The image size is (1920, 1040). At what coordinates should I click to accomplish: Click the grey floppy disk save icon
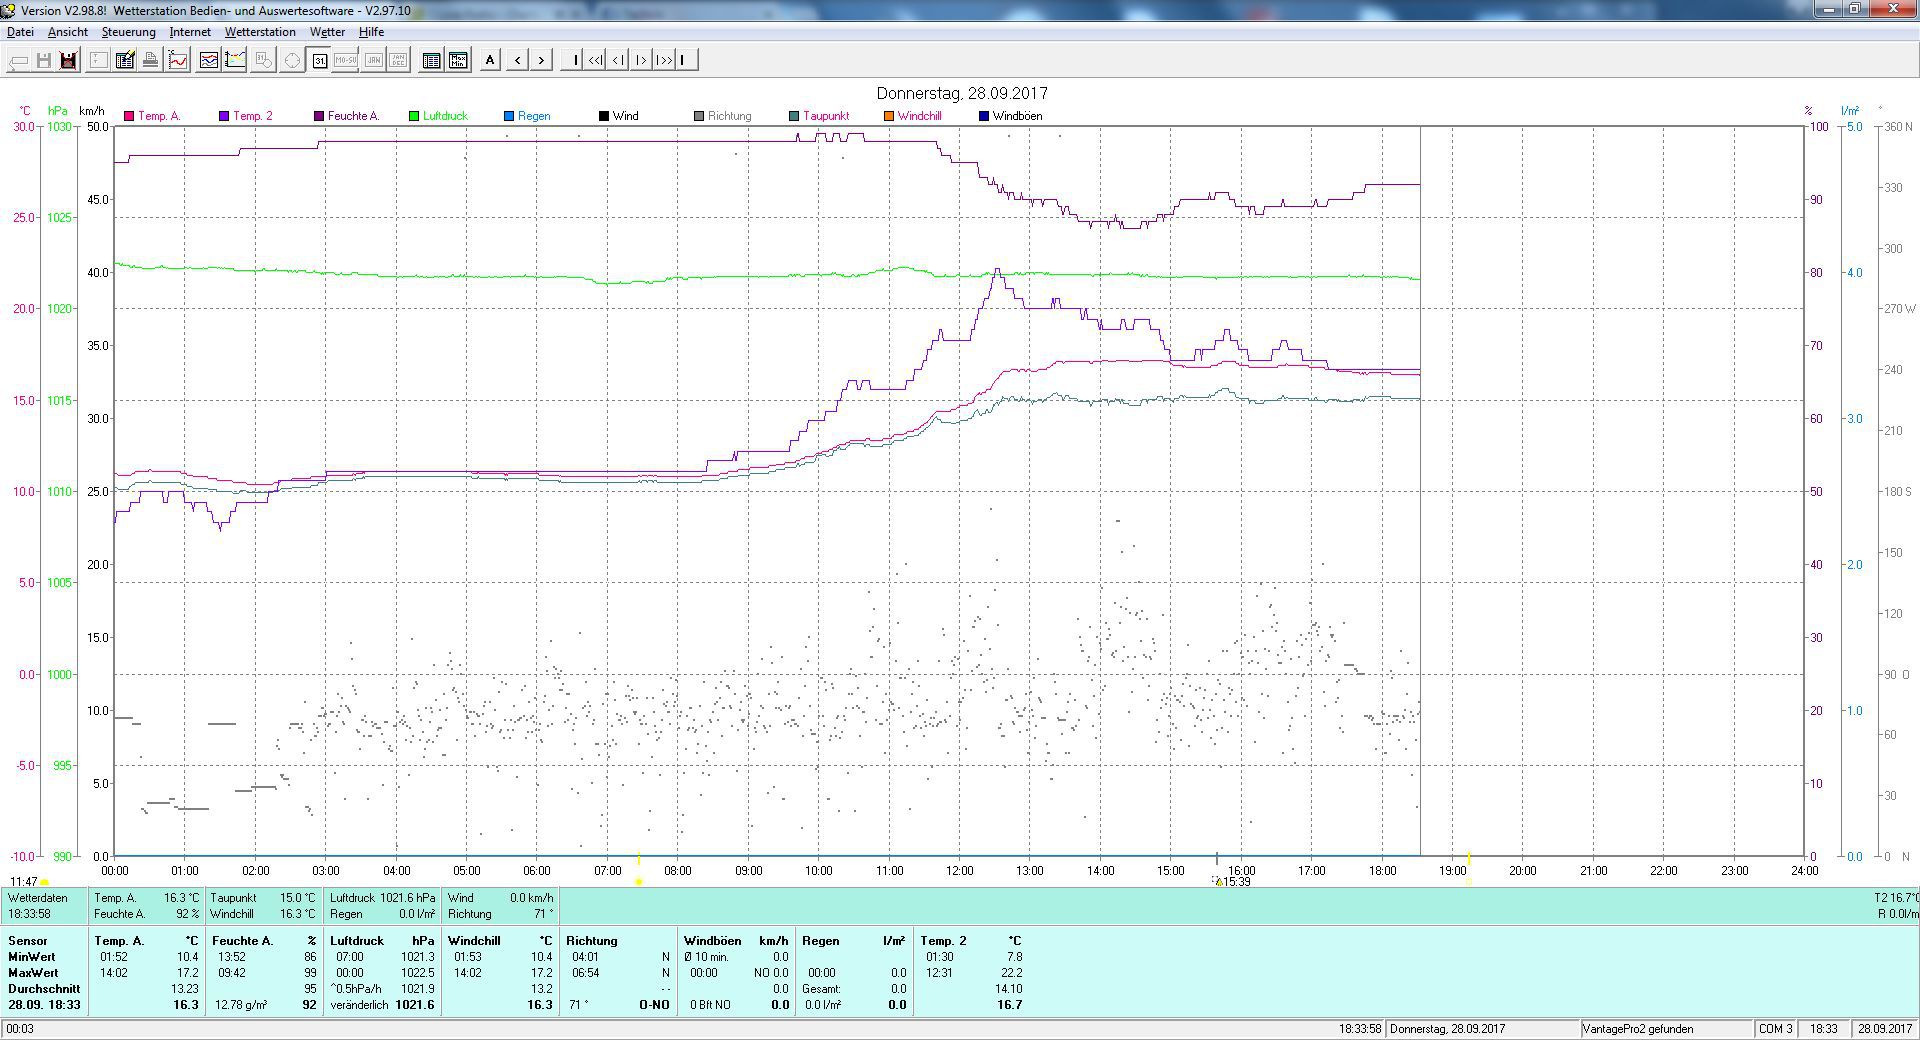click(44, 60)
